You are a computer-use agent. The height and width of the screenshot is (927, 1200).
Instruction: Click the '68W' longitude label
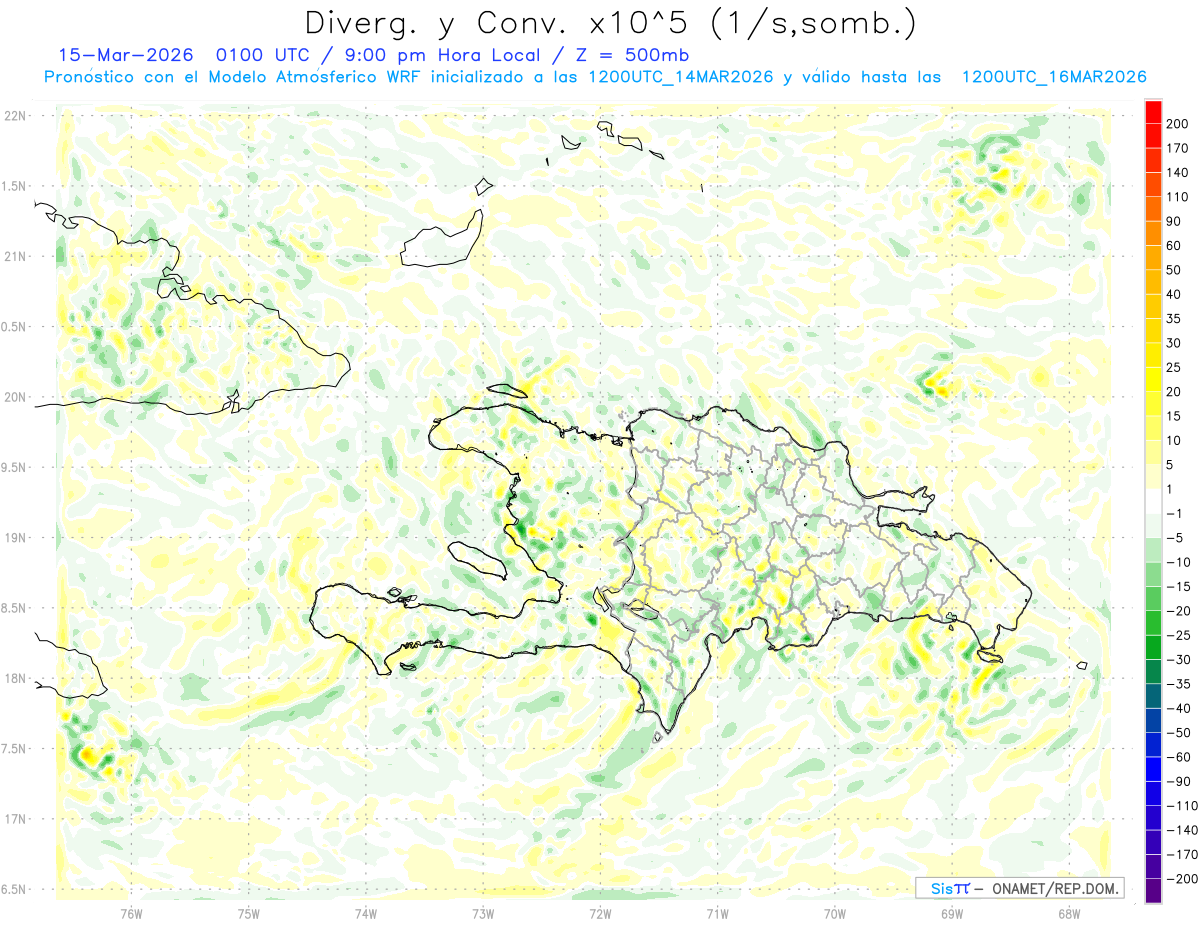(1069, 913)
